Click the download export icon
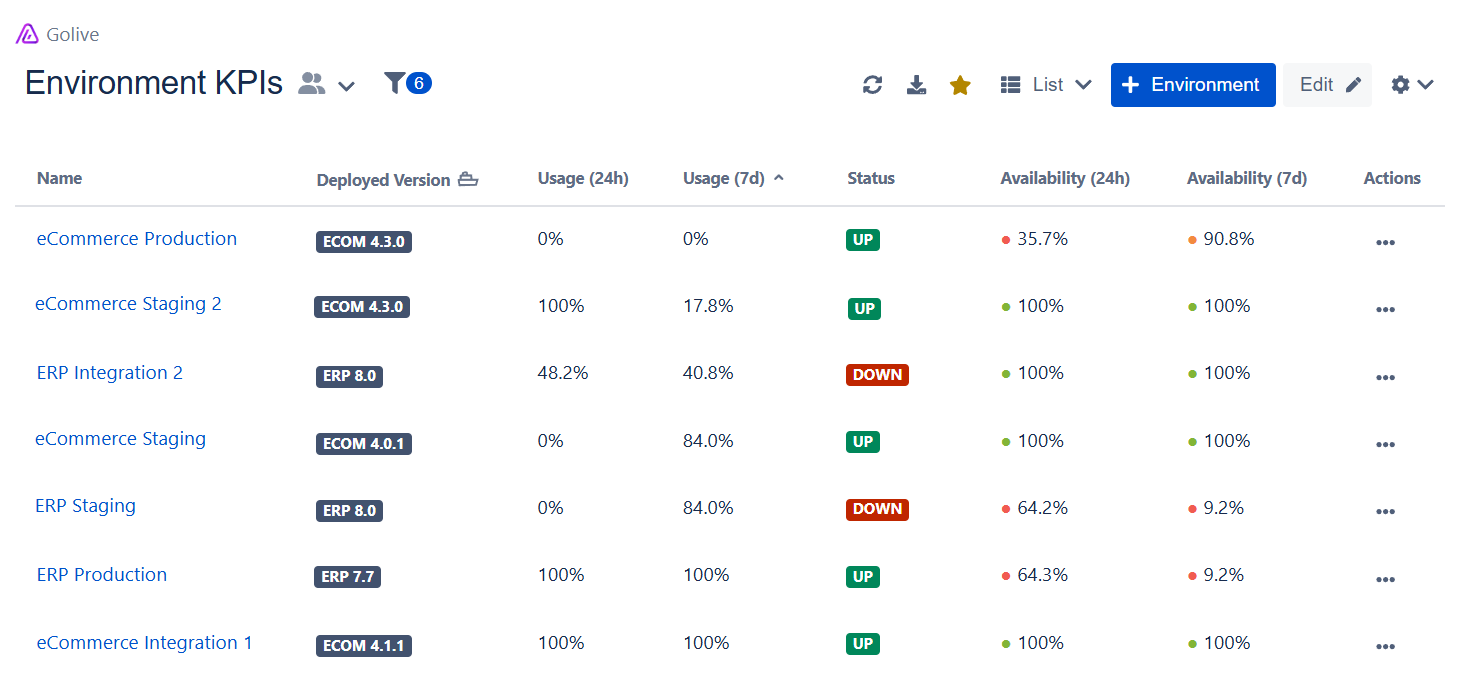This screenshot has width=1457, height=687. [916, 85]
